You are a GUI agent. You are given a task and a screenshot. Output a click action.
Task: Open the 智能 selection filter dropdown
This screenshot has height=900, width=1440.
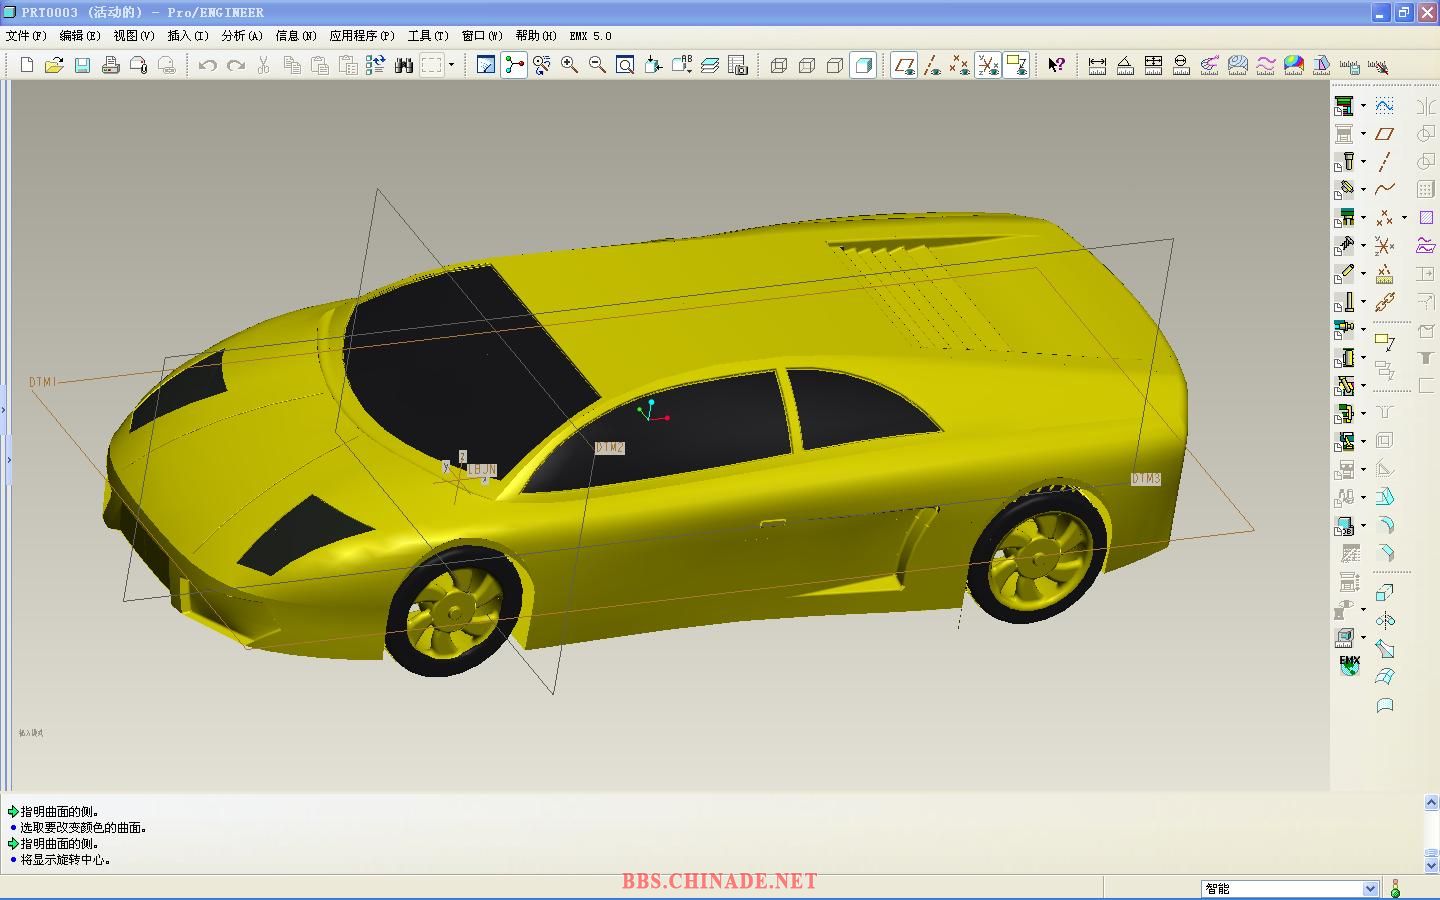pyautogui.click(x=1371, y=888)
